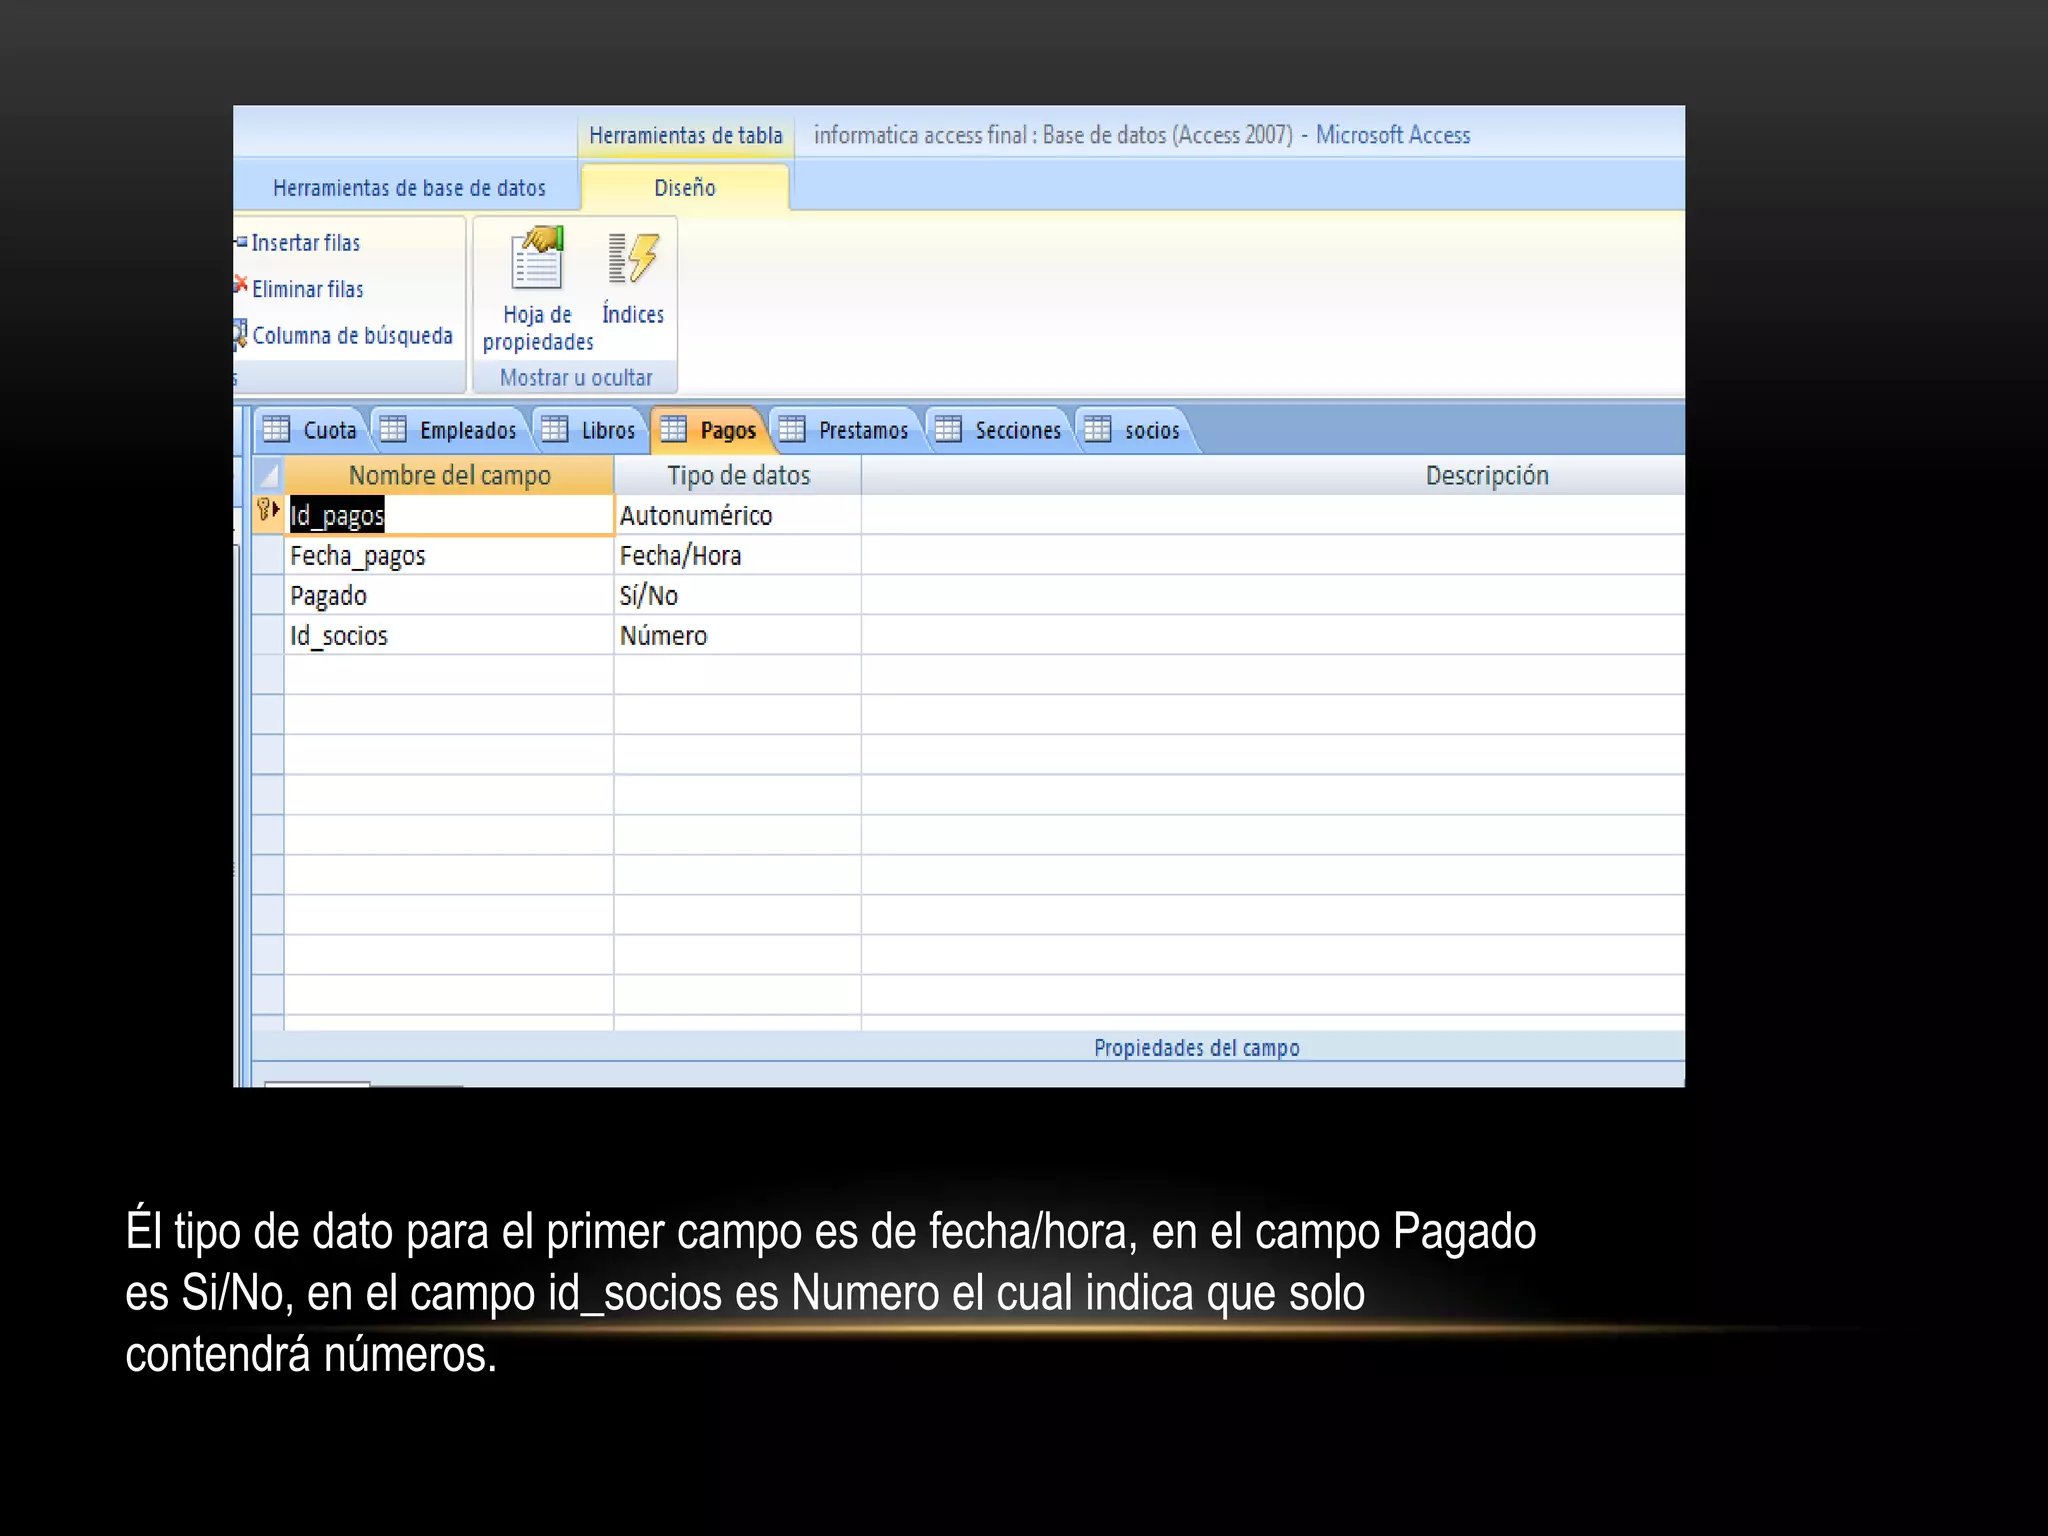Screen dimensions: 2048x1536
Task: Click the Nombre del campo column header
Action: (x=449, y=476)
